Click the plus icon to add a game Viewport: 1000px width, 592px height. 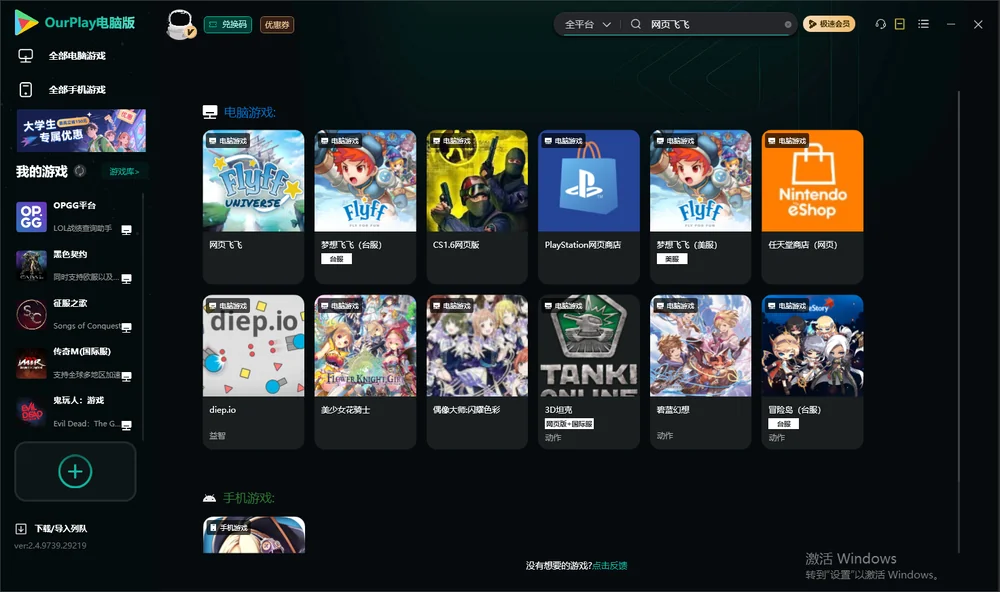coord(75,471)
